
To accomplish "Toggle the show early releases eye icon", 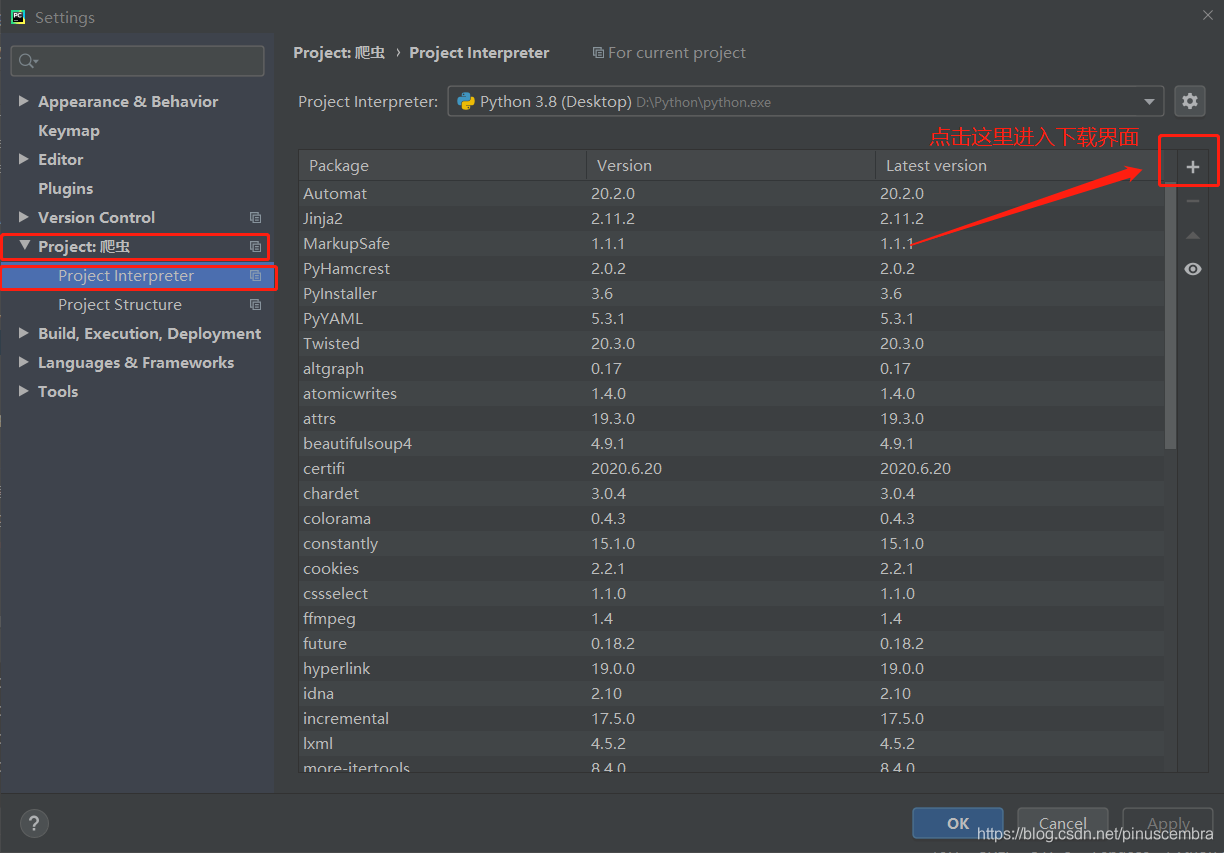I will click(1192, 269).
